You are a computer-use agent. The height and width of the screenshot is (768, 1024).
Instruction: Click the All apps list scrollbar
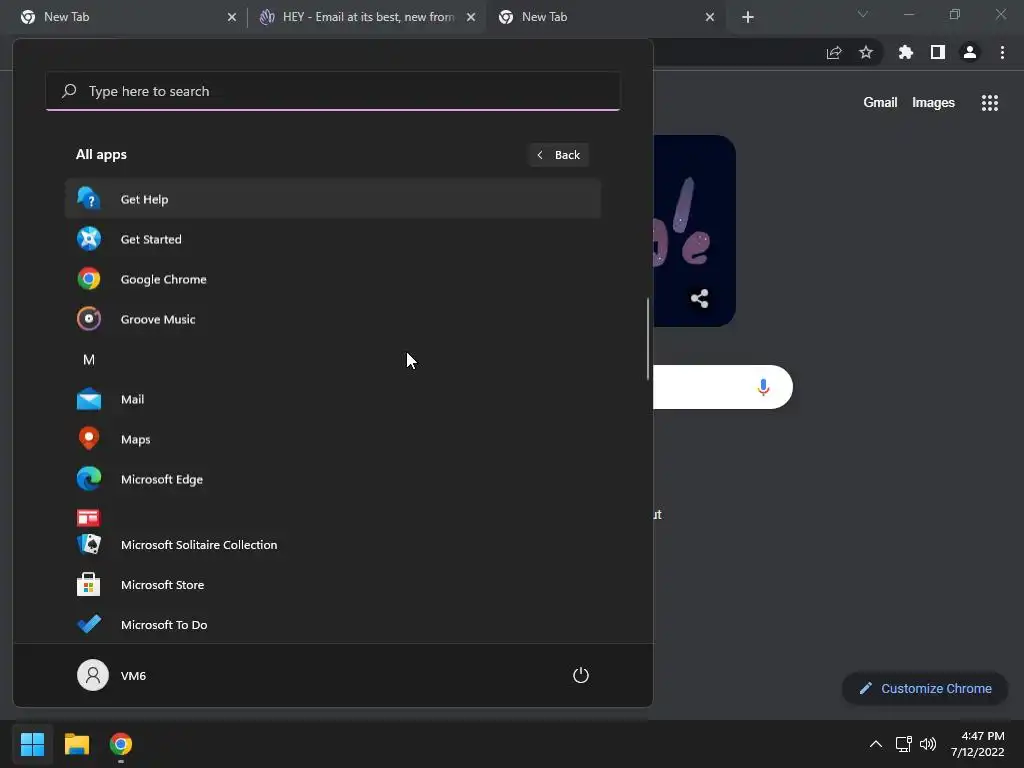click(648, 338)
